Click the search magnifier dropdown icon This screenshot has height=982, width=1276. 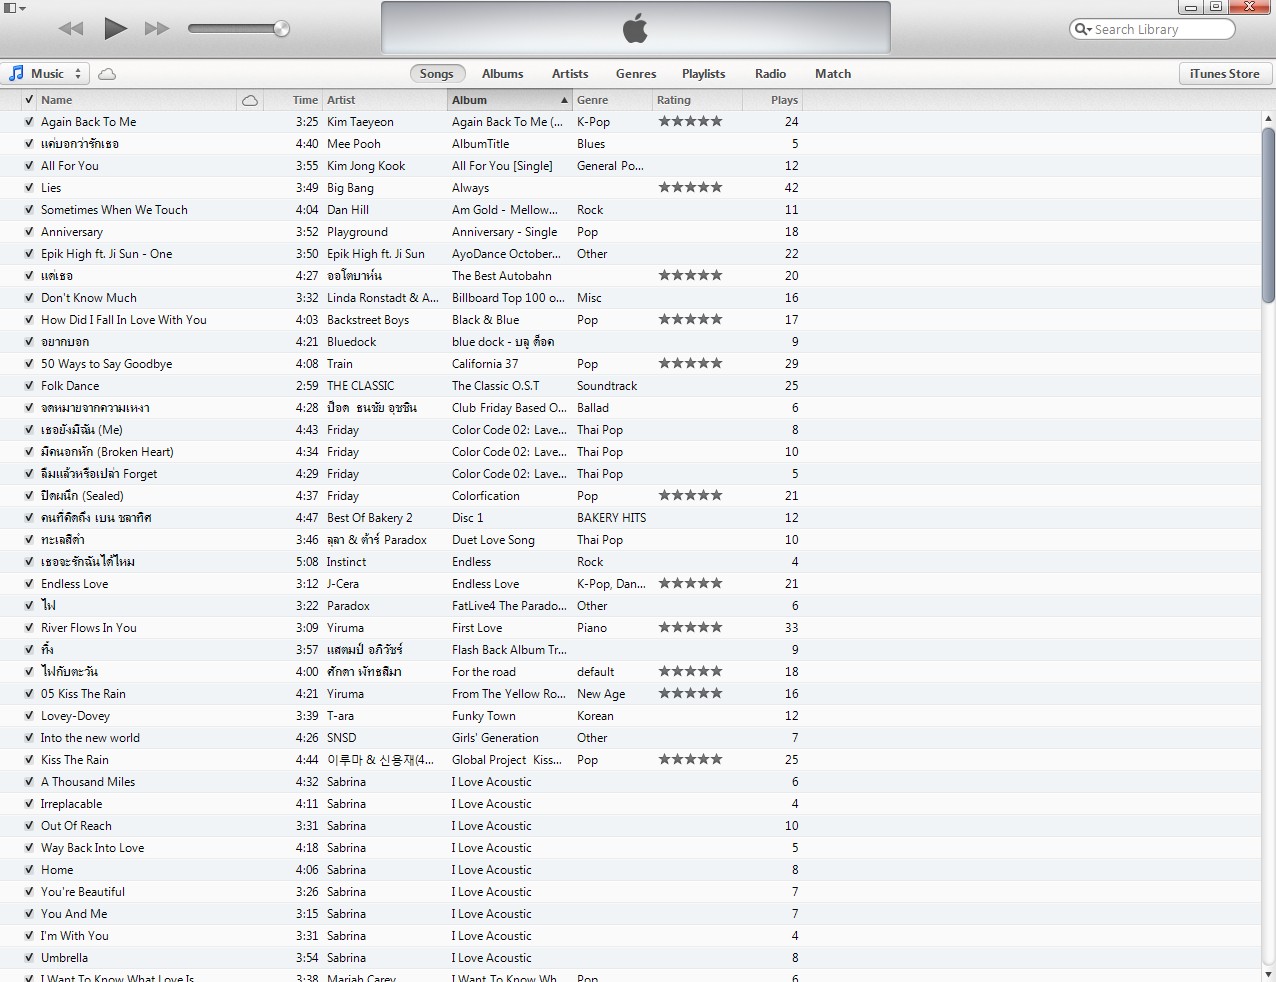[x=1083, y=29]
